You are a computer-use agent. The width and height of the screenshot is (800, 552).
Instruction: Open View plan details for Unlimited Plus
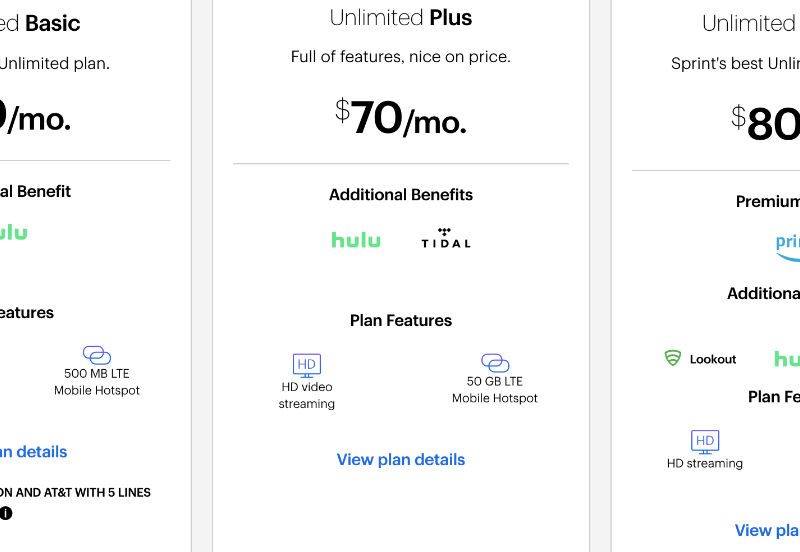[400, 460]
